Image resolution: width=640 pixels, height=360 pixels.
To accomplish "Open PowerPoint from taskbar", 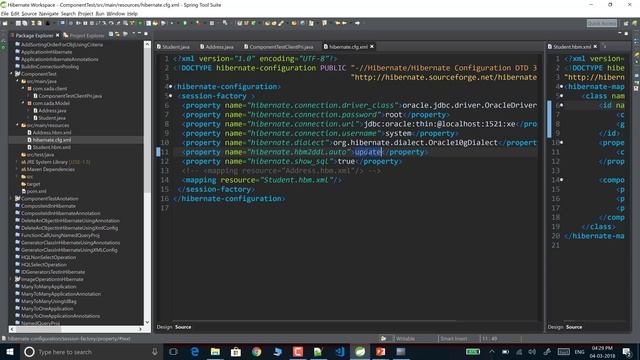I will coord(380,352).
